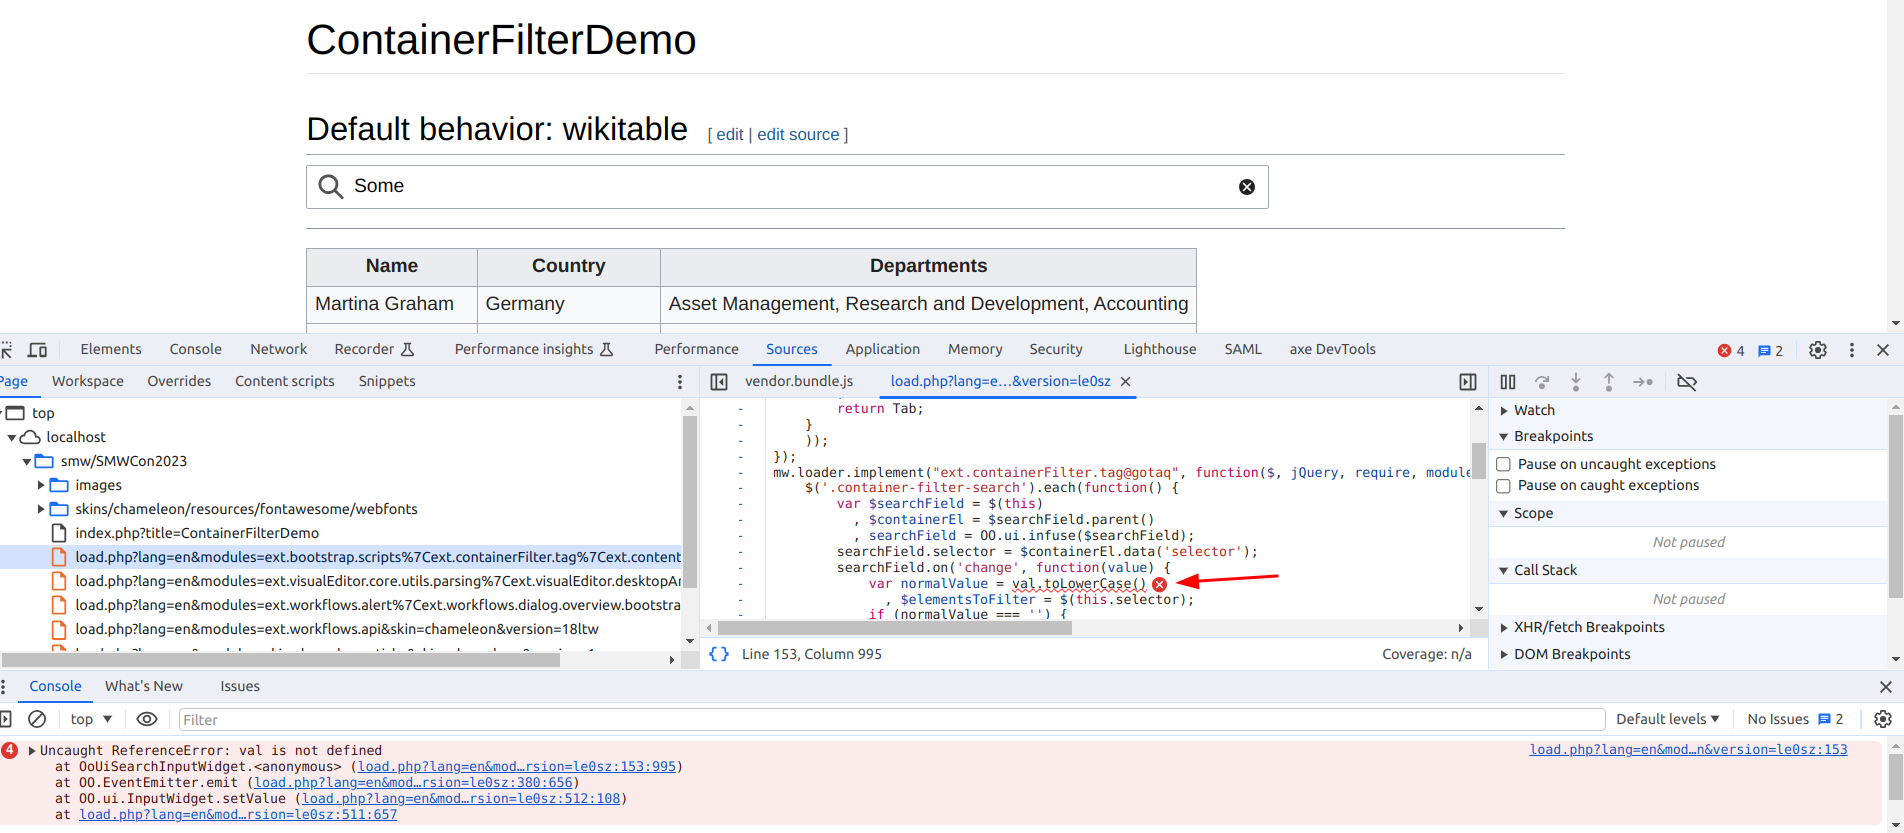Enable Pause on caught exceptions
1904x833 pixels.
point(1503,486)
